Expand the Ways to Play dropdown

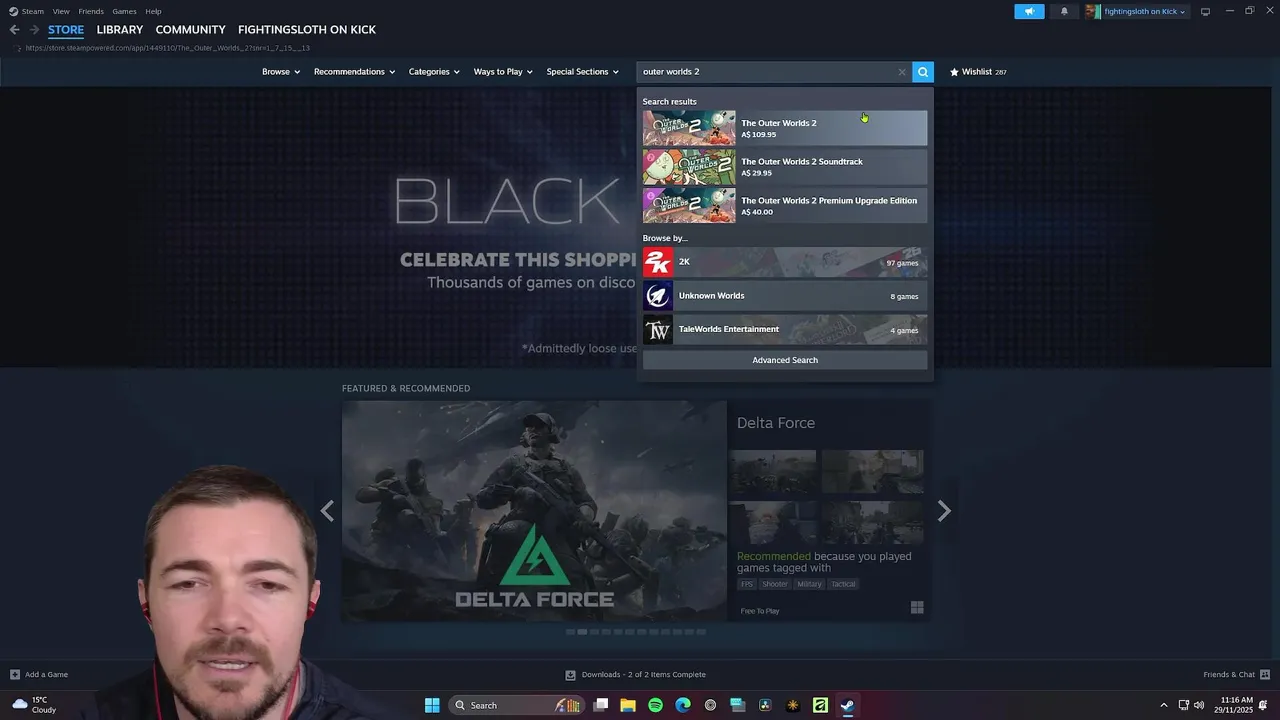pos(503,72)
